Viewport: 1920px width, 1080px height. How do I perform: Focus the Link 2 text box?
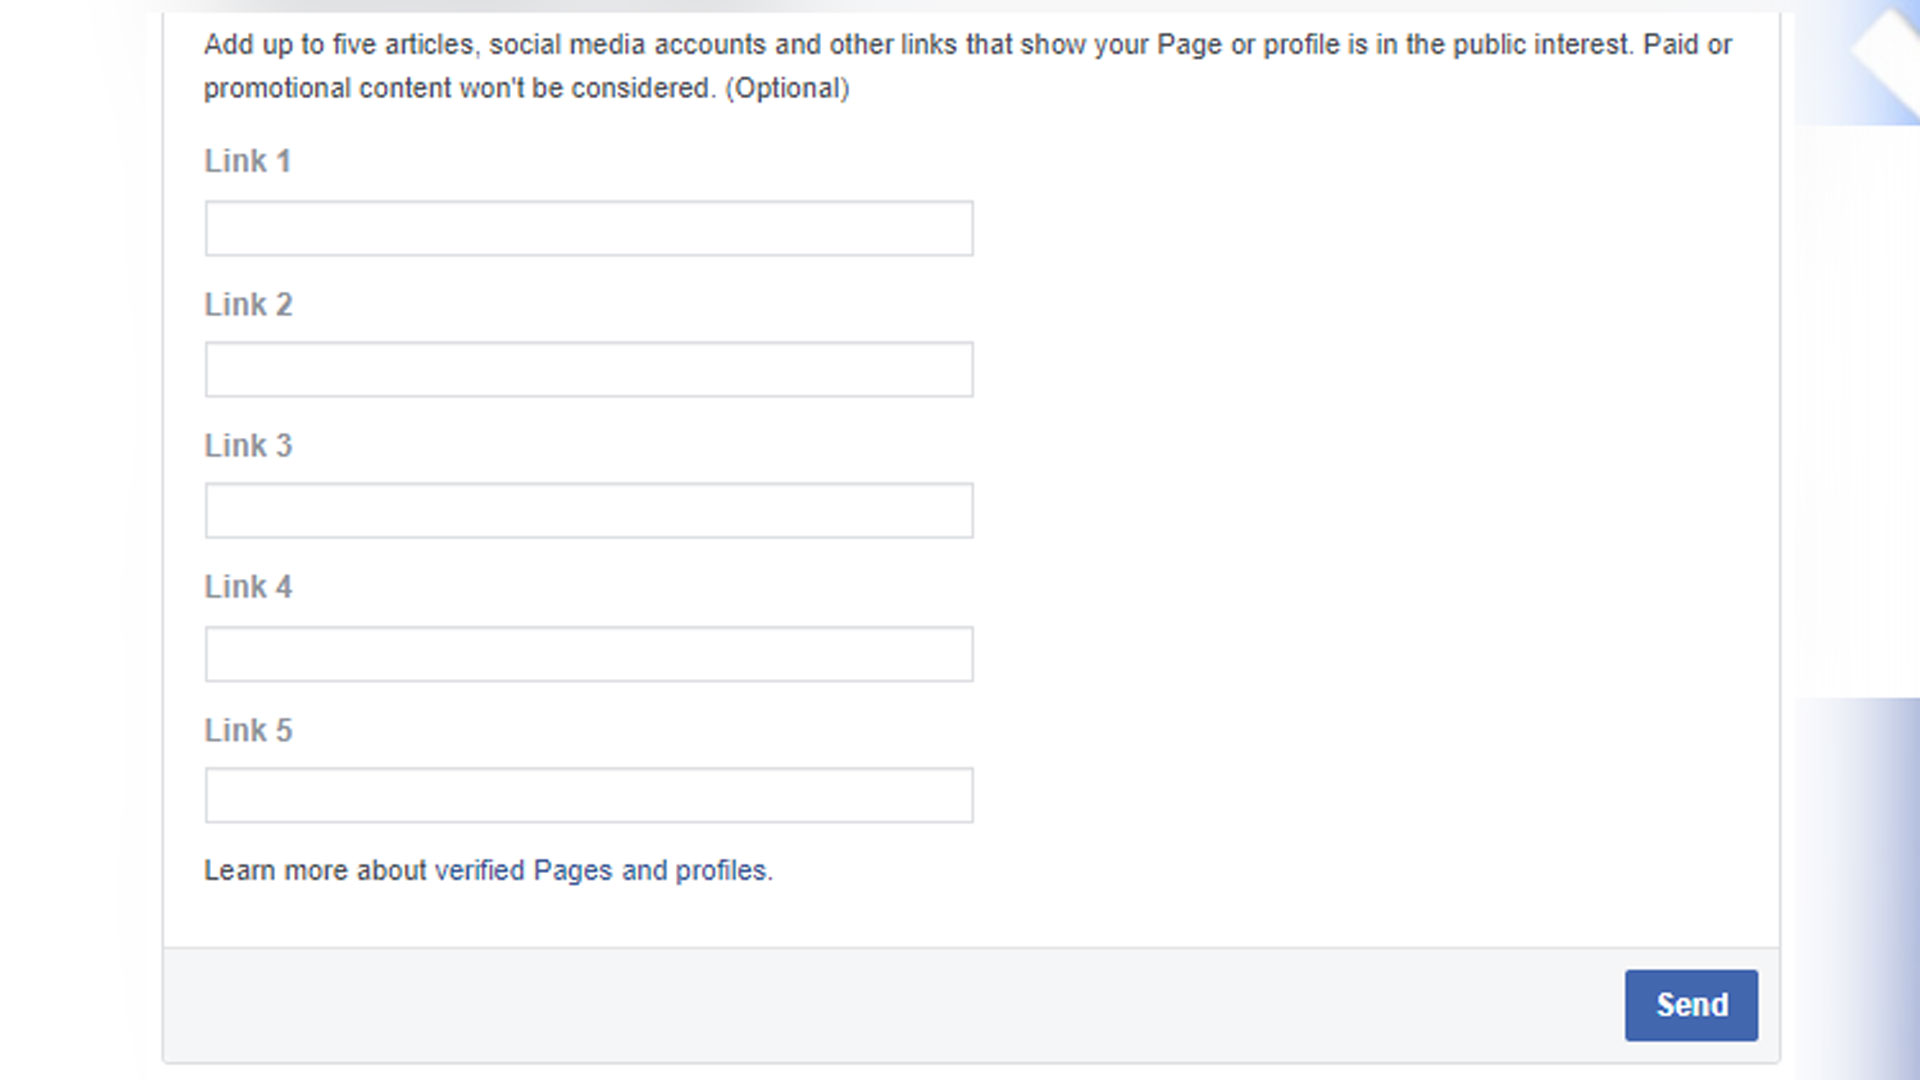tap(589, 369)
